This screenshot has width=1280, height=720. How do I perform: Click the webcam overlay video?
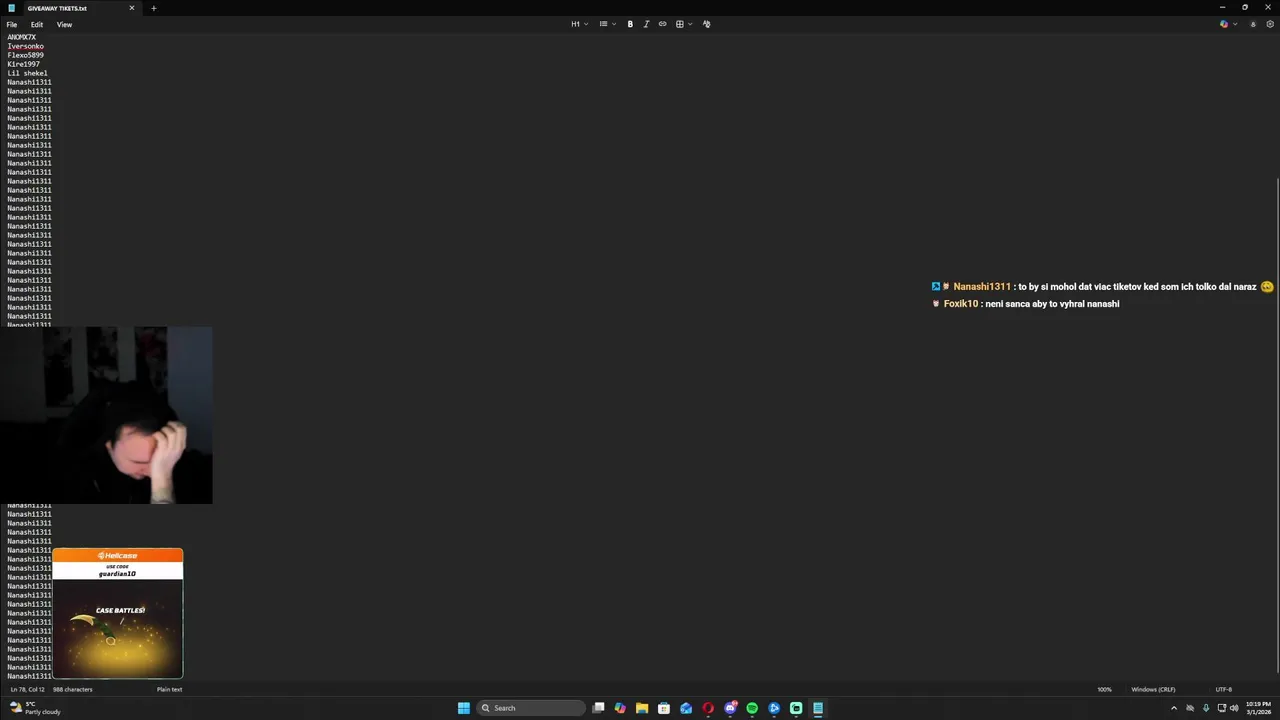[106, 415]
